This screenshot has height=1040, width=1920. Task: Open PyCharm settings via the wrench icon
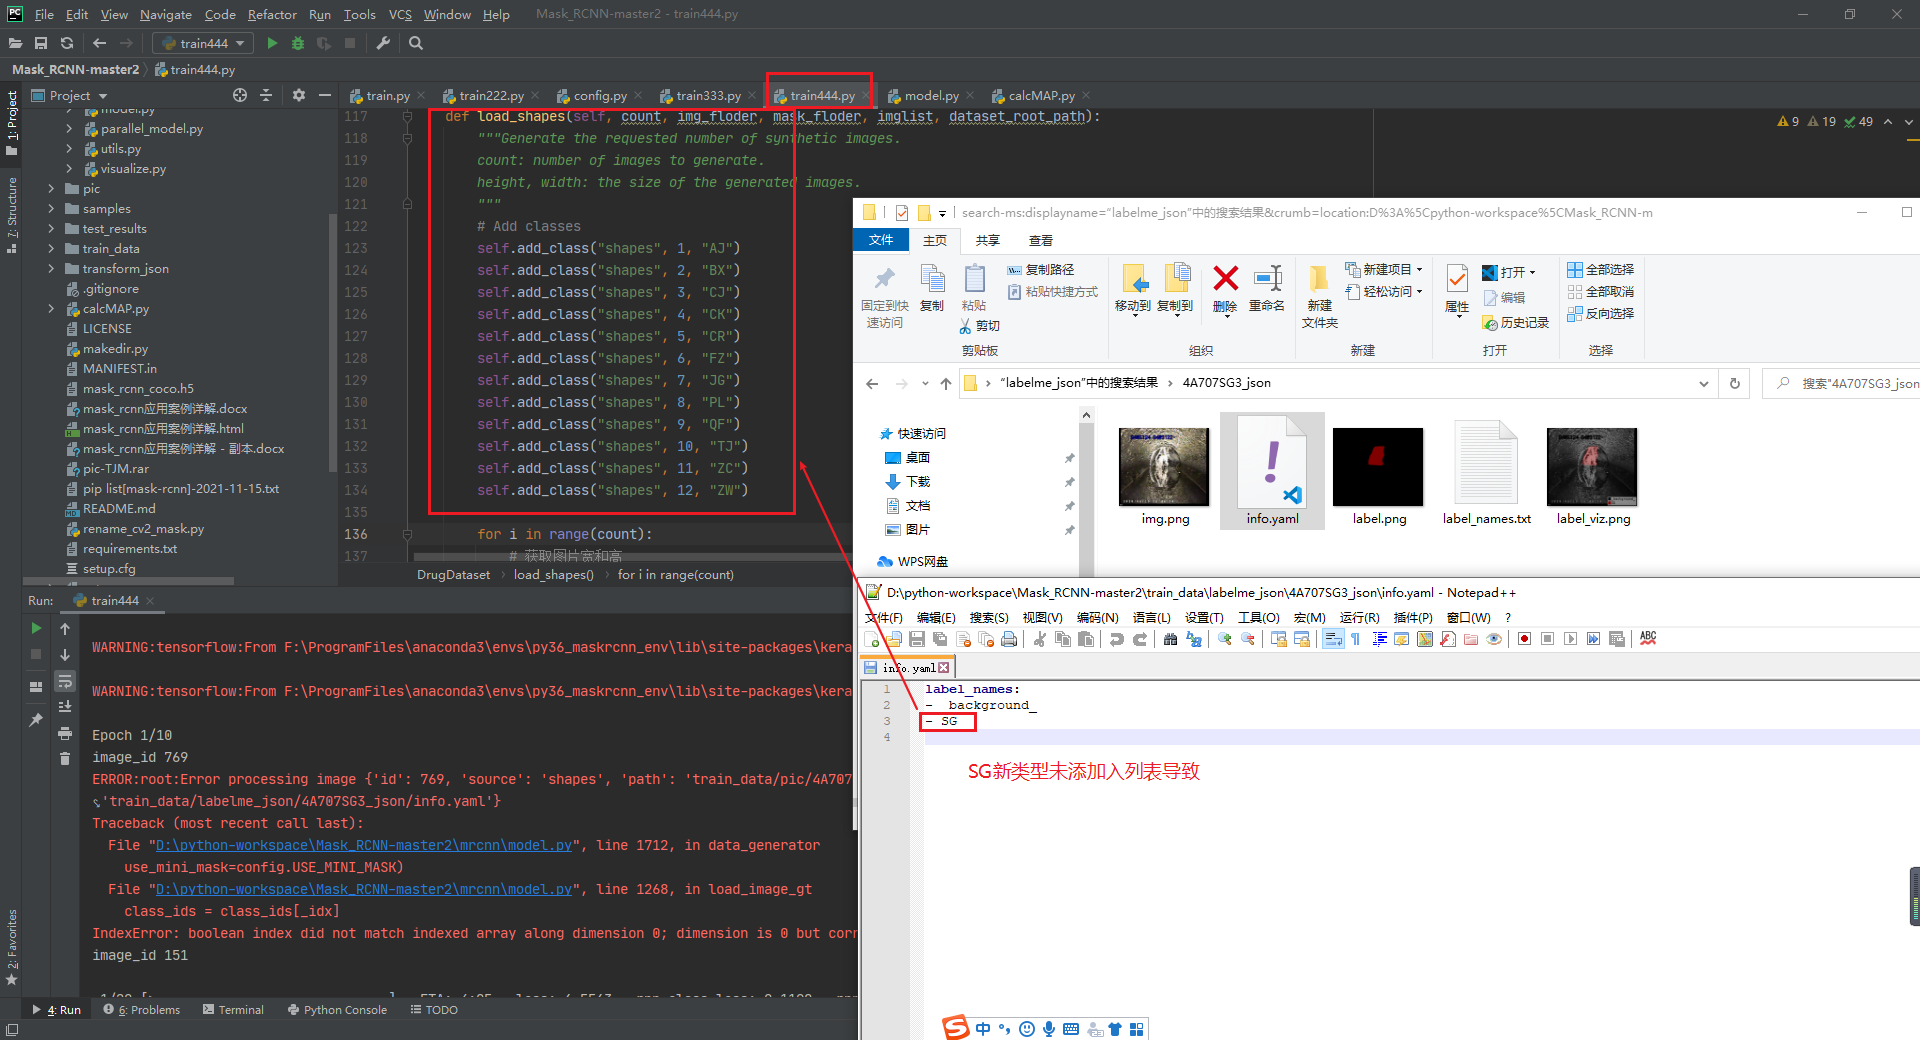coord(383,43)
